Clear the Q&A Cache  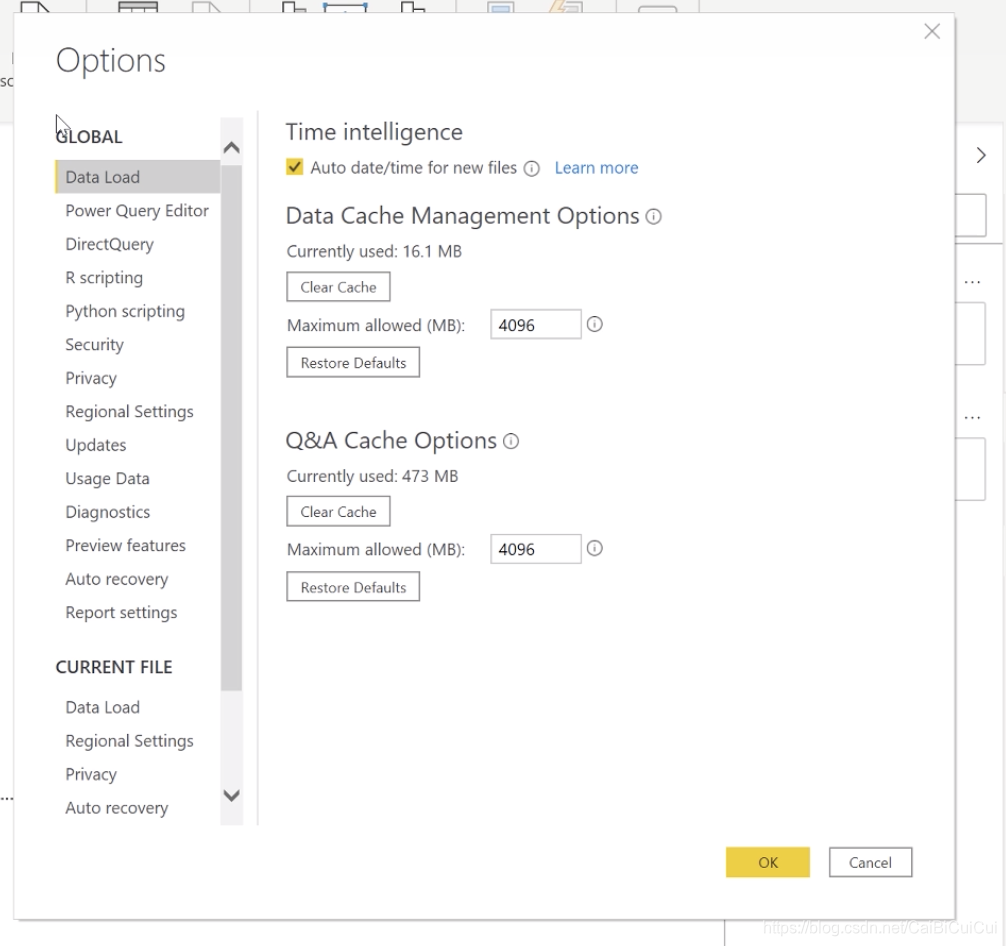coord(338,512)
